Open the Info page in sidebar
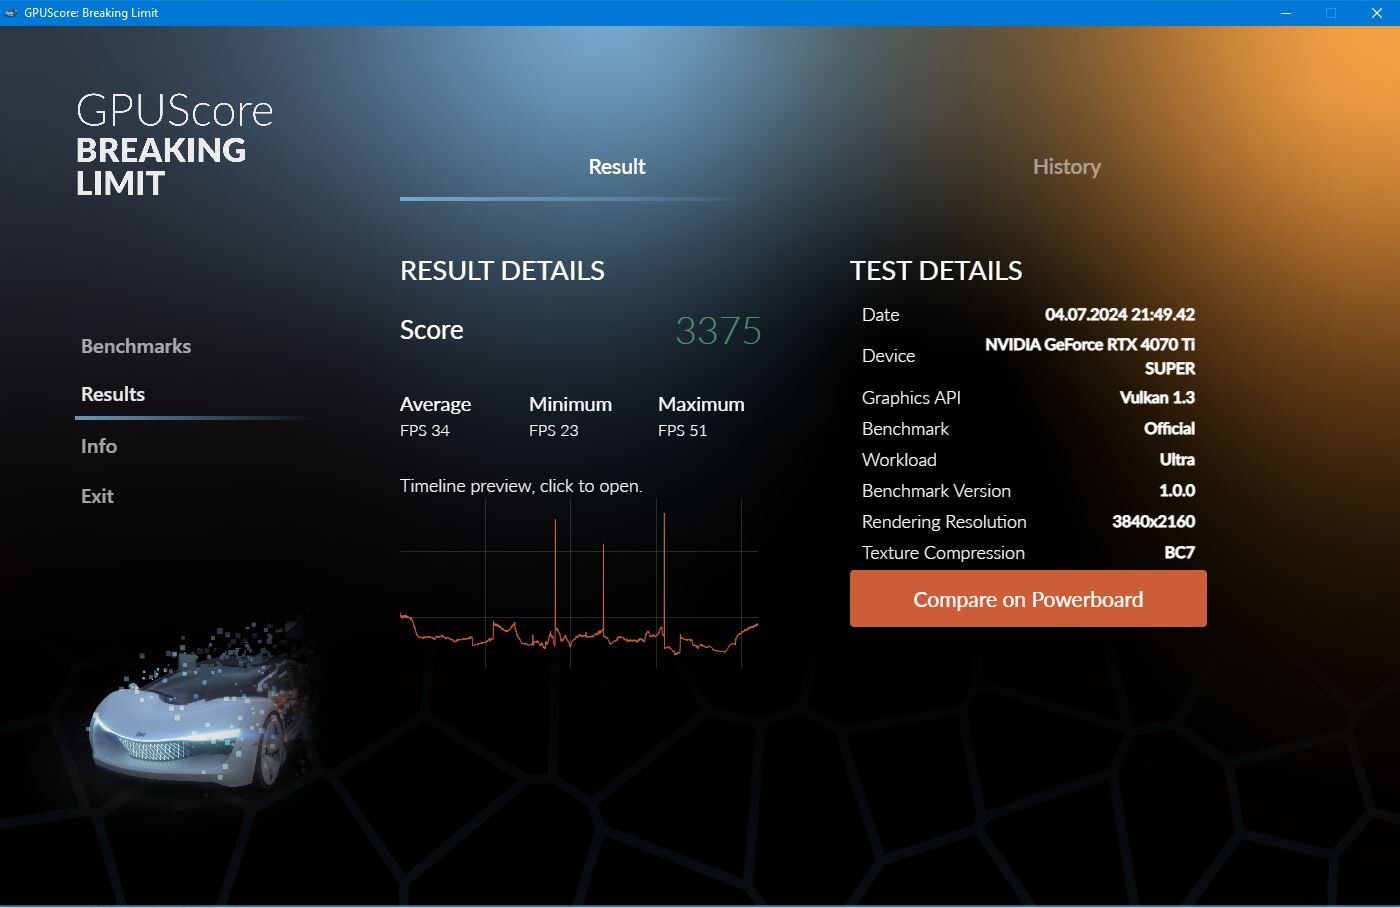1400x908 pixels. point(99,446)
